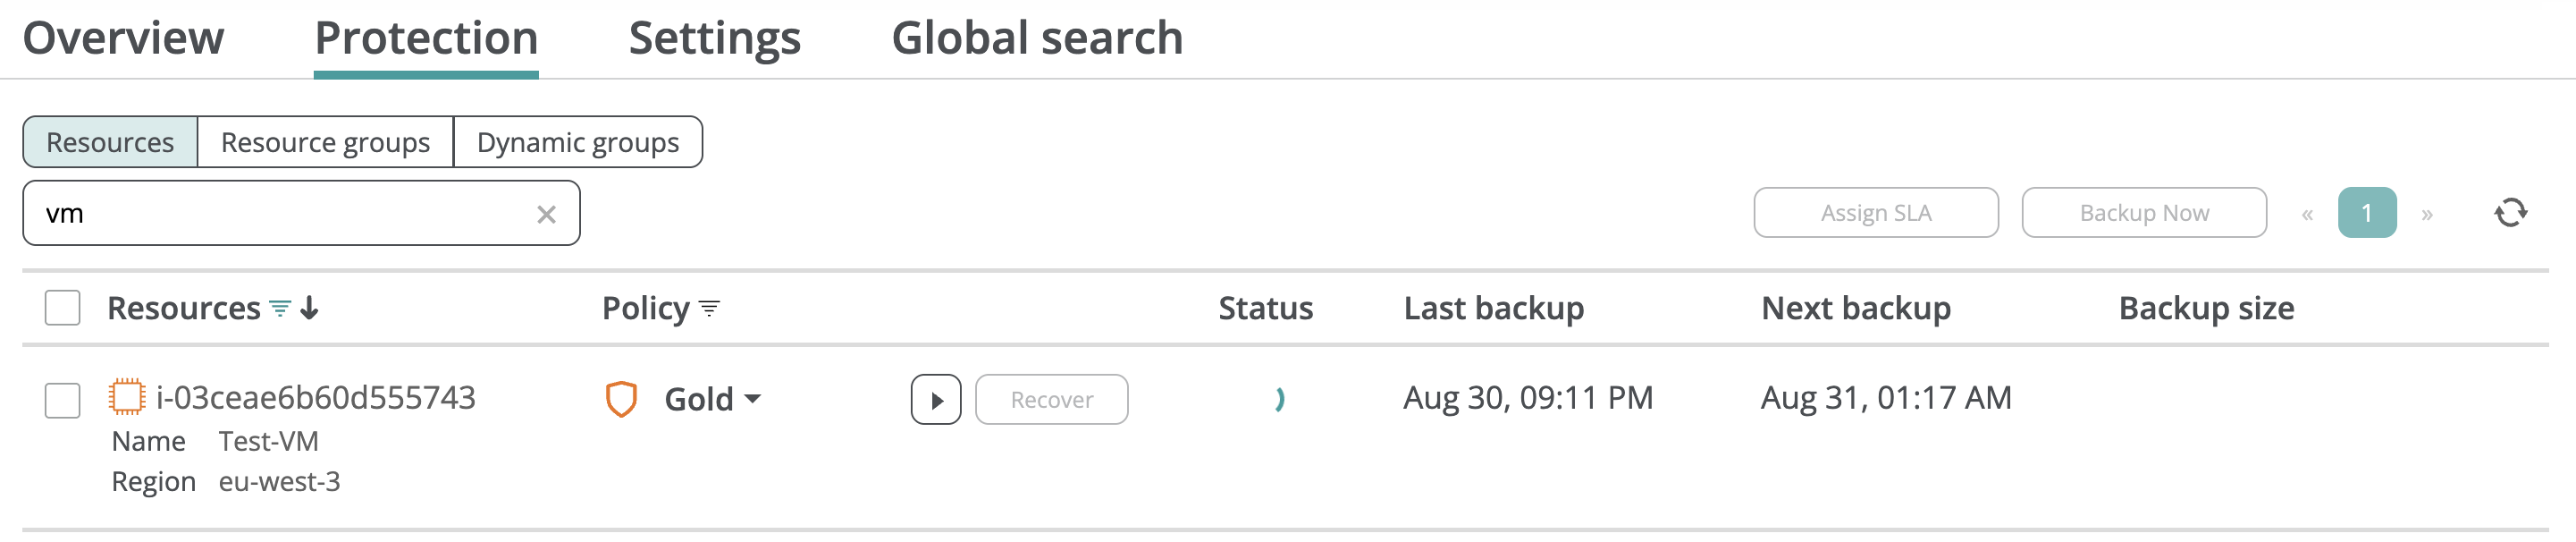Screen dimensions: 2576x542
Task: Click the refresh icon beside pagination
Action: click(2510, 213)
